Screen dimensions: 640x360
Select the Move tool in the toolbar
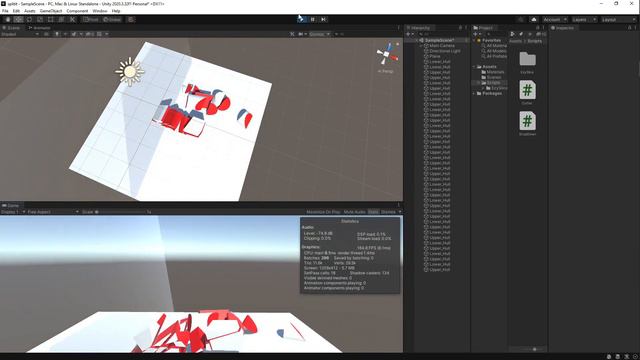tap(18, 19)
